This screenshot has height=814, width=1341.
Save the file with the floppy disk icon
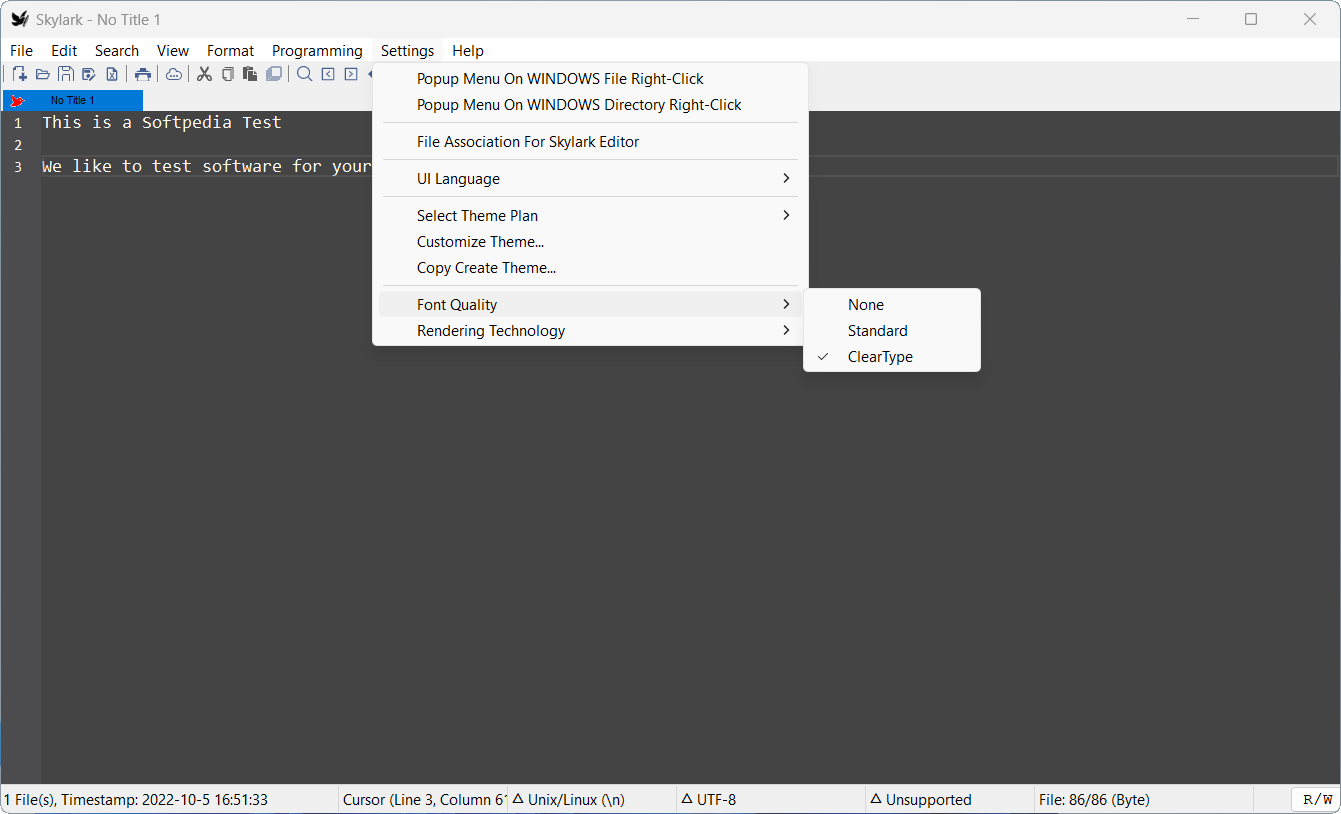tap(66, 74)
